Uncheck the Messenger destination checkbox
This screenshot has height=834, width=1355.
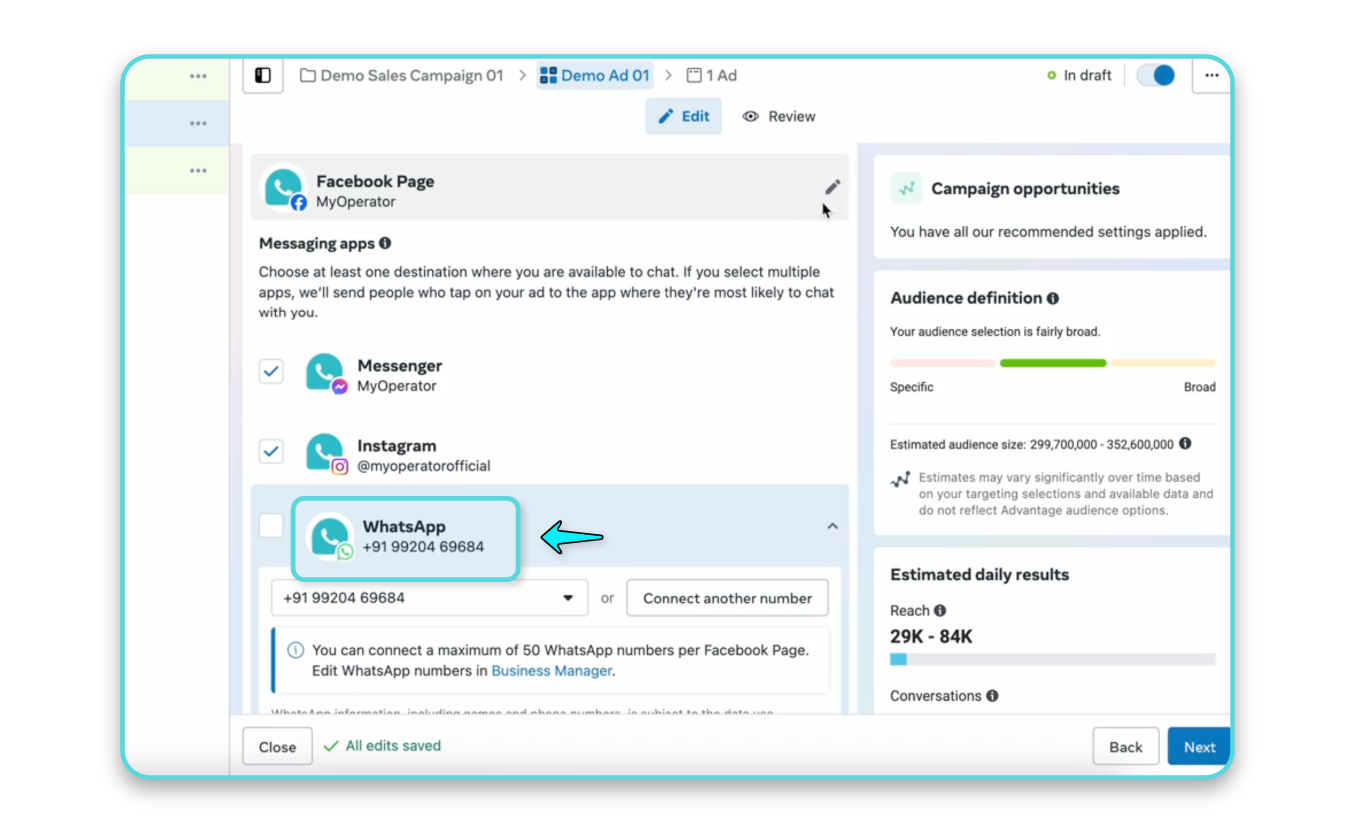[271, 371]
